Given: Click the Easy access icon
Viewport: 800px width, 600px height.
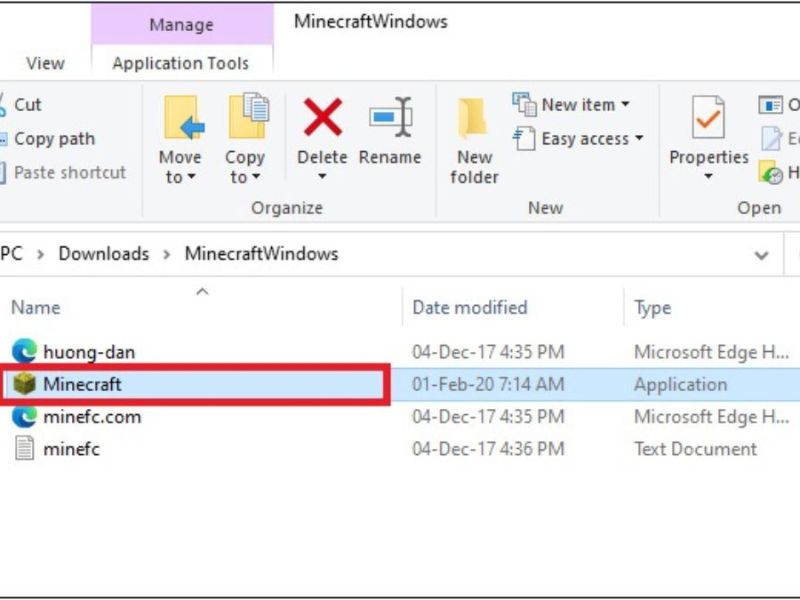Looking at the screenshot, I should (x=524, y=138).
